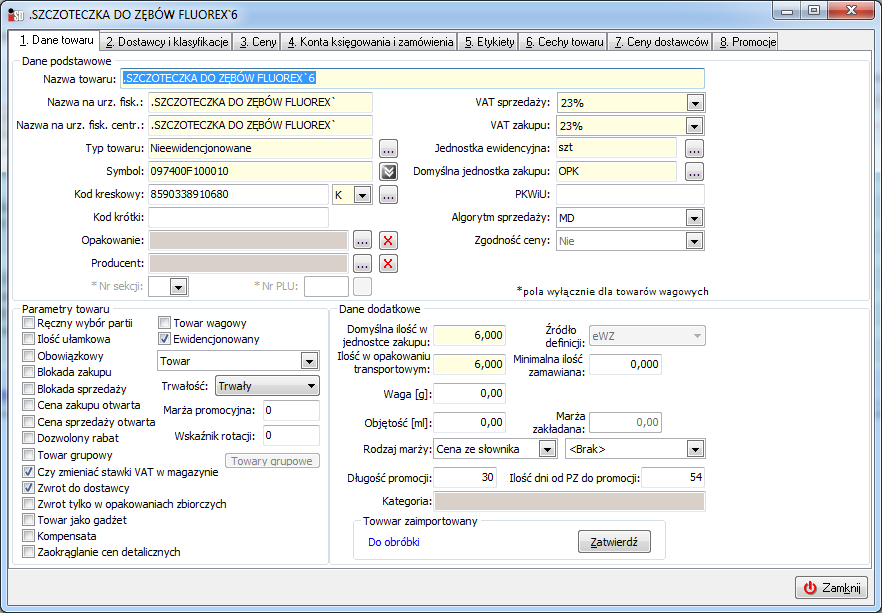Check Towar jako gadżet
Screen dimensions: 882x613
(28, 520)
